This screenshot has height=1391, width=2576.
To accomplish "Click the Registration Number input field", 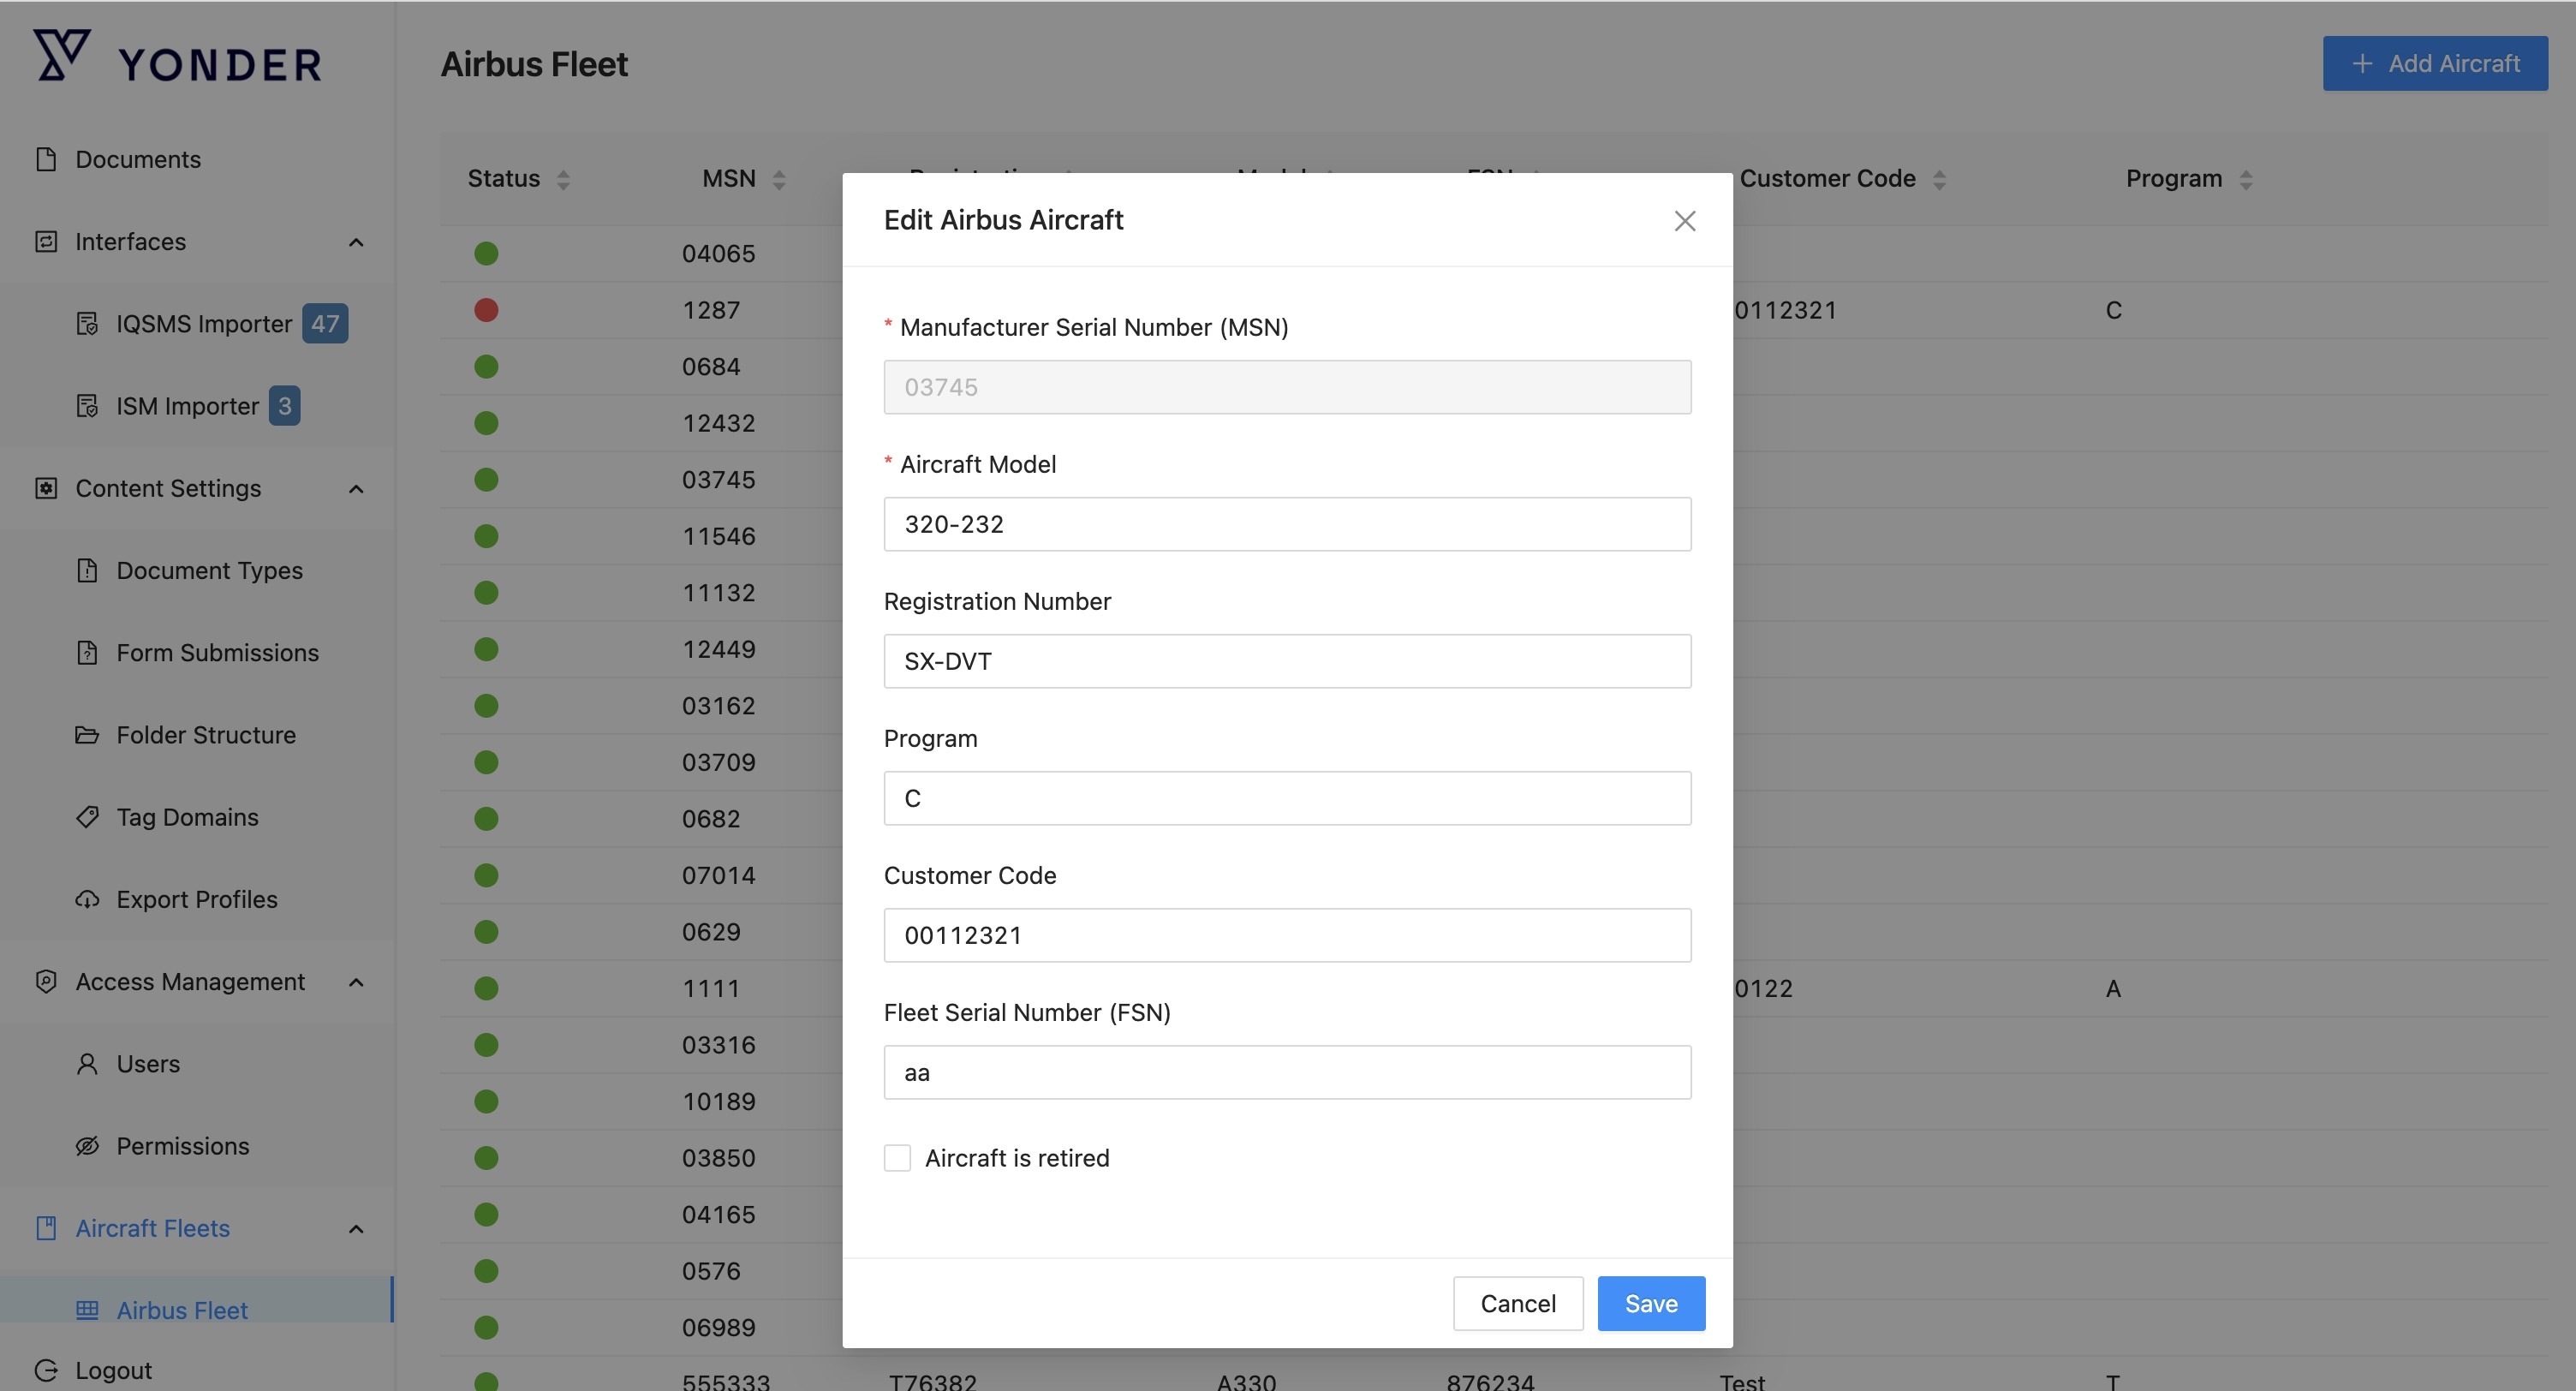I will click(x=1287, y=661).
